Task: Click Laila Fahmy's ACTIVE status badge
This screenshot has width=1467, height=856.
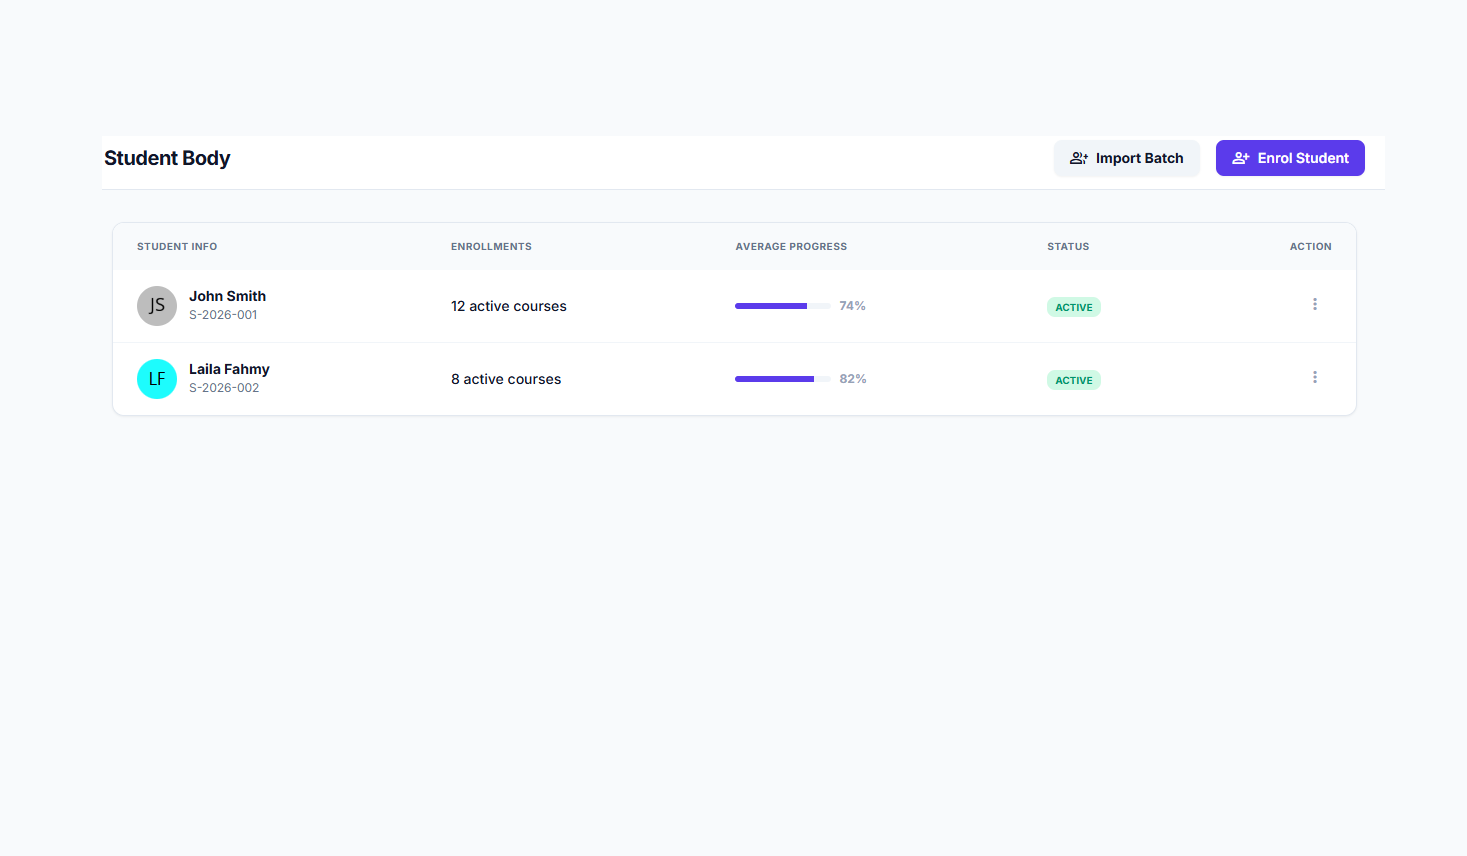Action: (x=1074, y=380)
